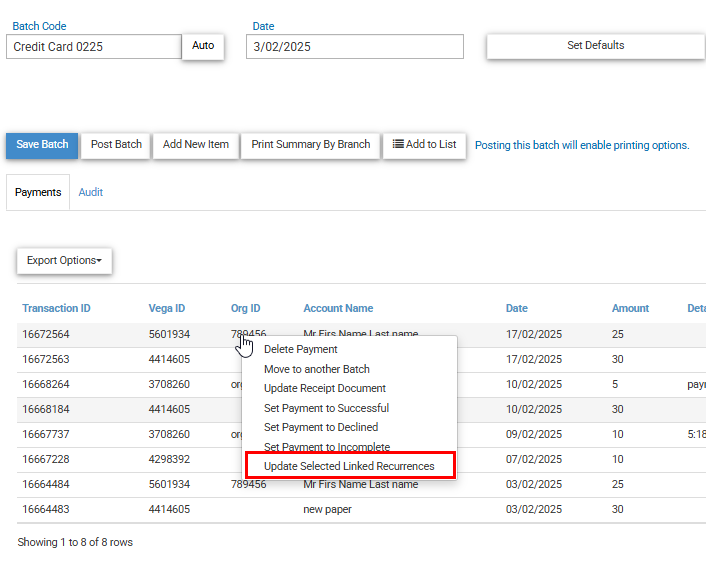Open the Export Options dropdown
The height and width of the screenshot is (561, 706).
[x=64, y=261]
